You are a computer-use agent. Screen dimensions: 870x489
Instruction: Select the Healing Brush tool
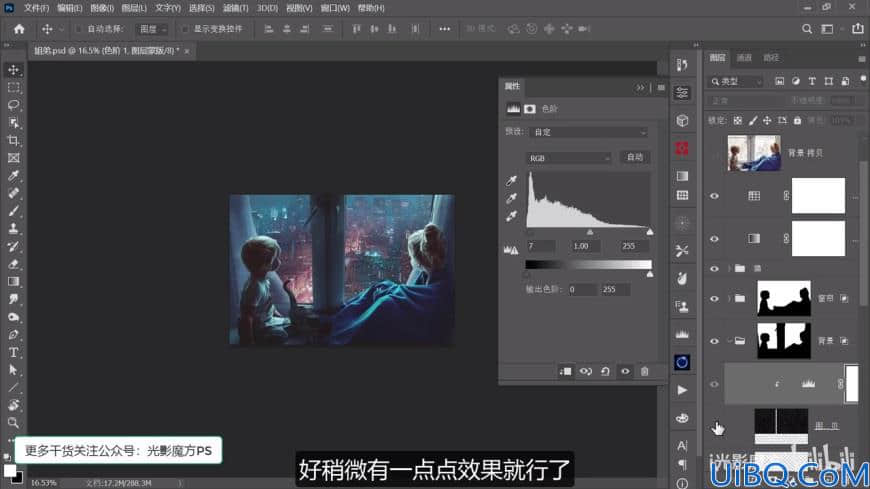click(x=13, y=193)
